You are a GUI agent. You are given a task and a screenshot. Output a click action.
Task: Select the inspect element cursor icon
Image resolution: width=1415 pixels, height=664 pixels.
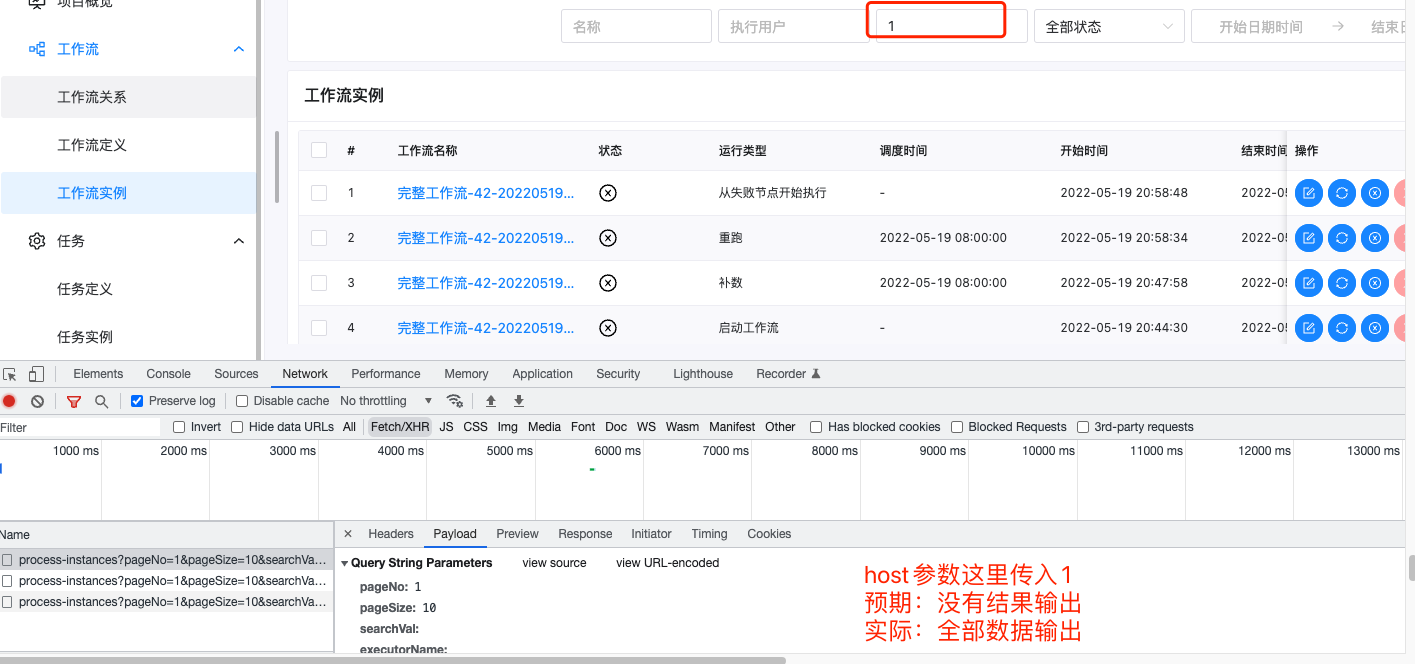click(x=11, y=373)
